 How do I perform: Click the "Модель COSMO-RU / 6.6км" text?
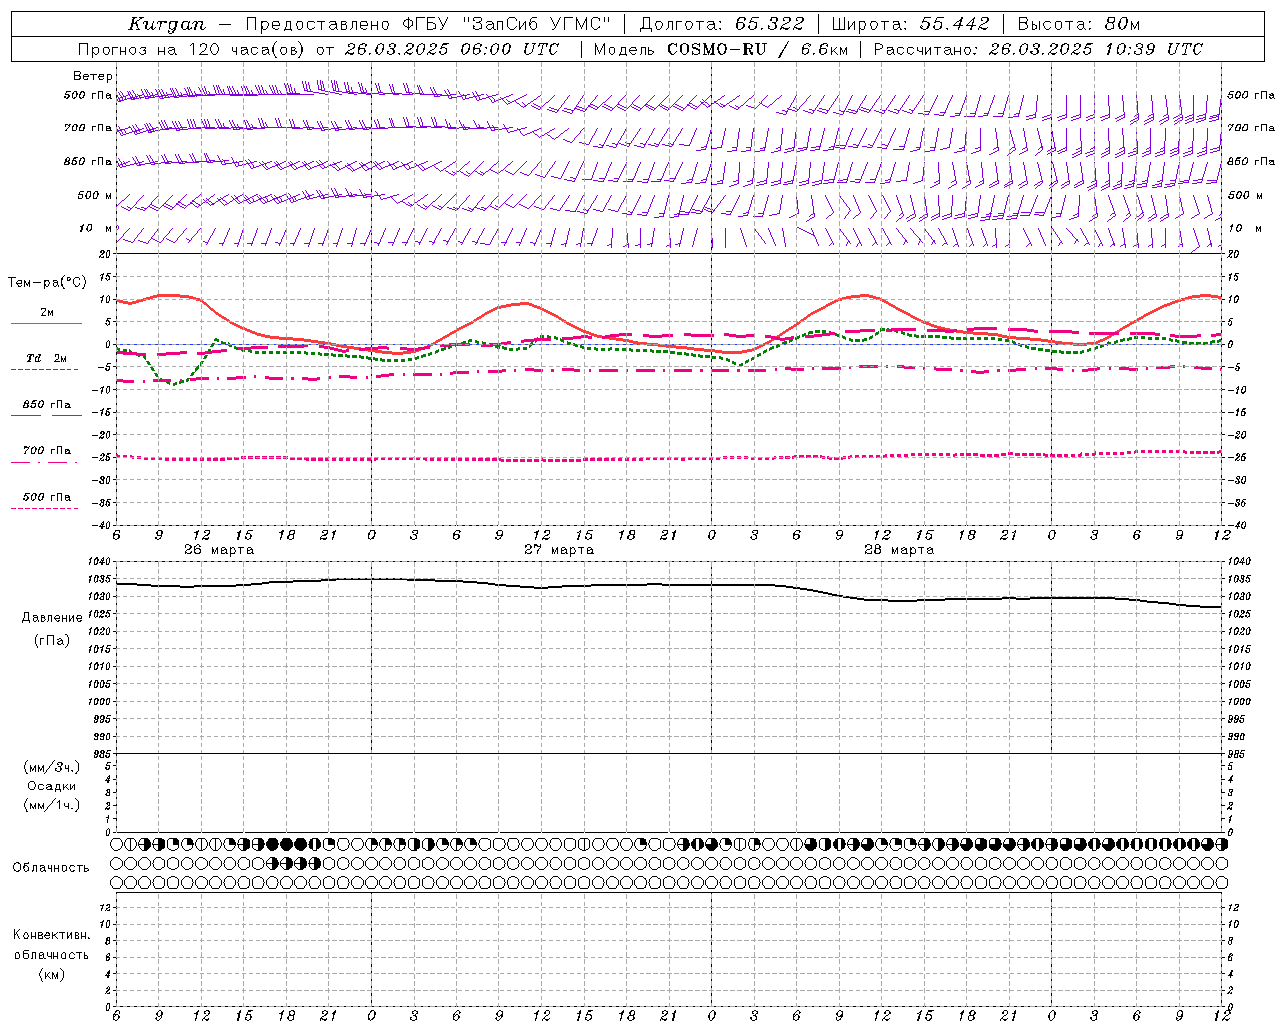(x=720, y=49)
